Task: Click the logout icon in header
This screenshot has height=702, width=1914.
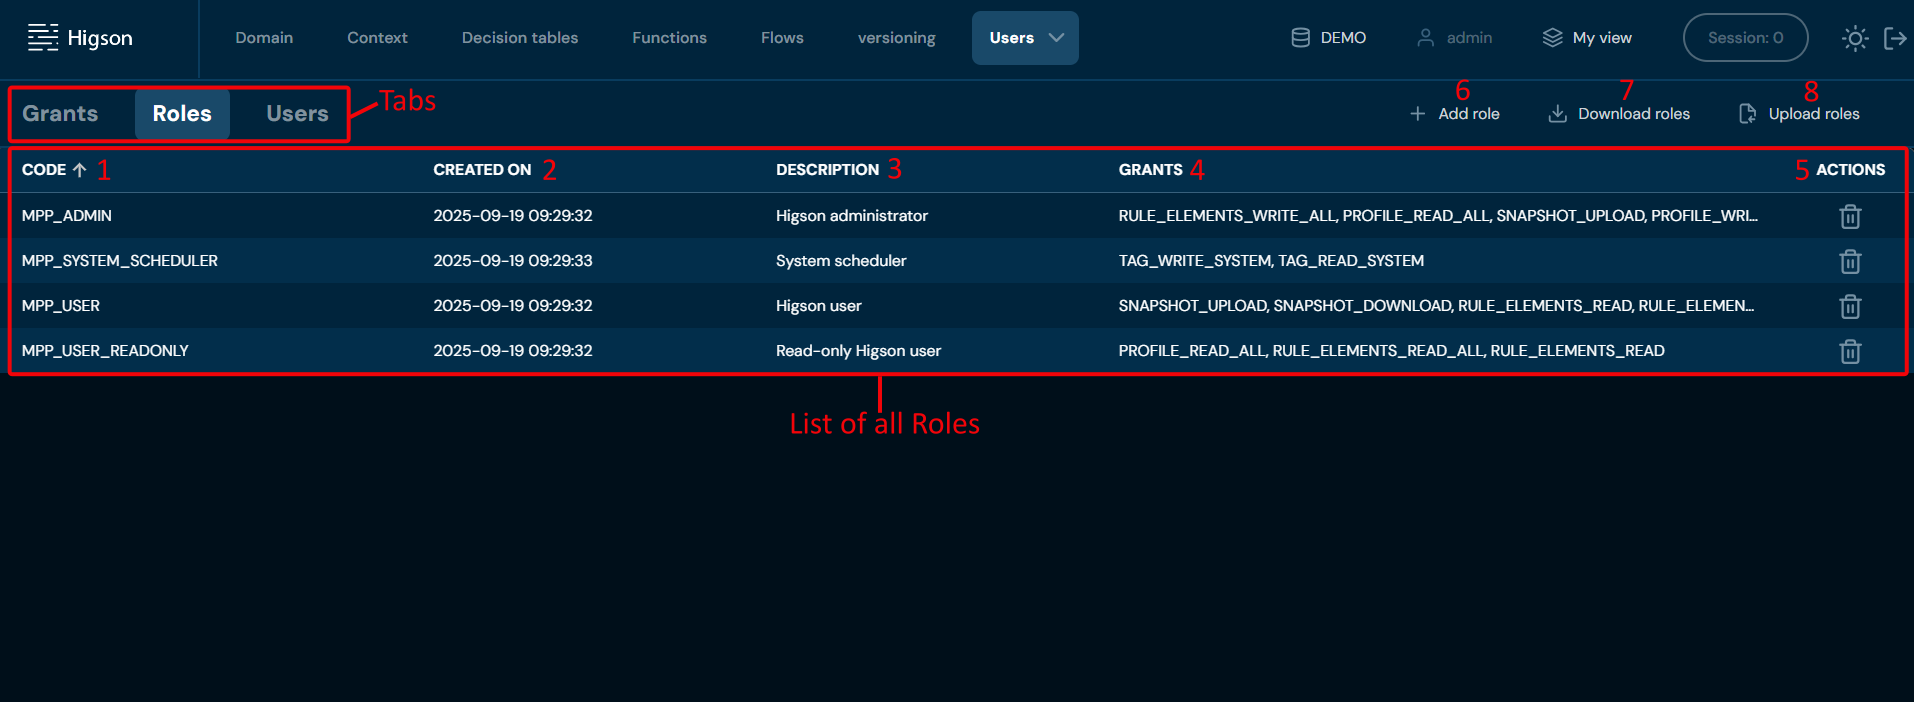Action: [x=1894, y=38]
